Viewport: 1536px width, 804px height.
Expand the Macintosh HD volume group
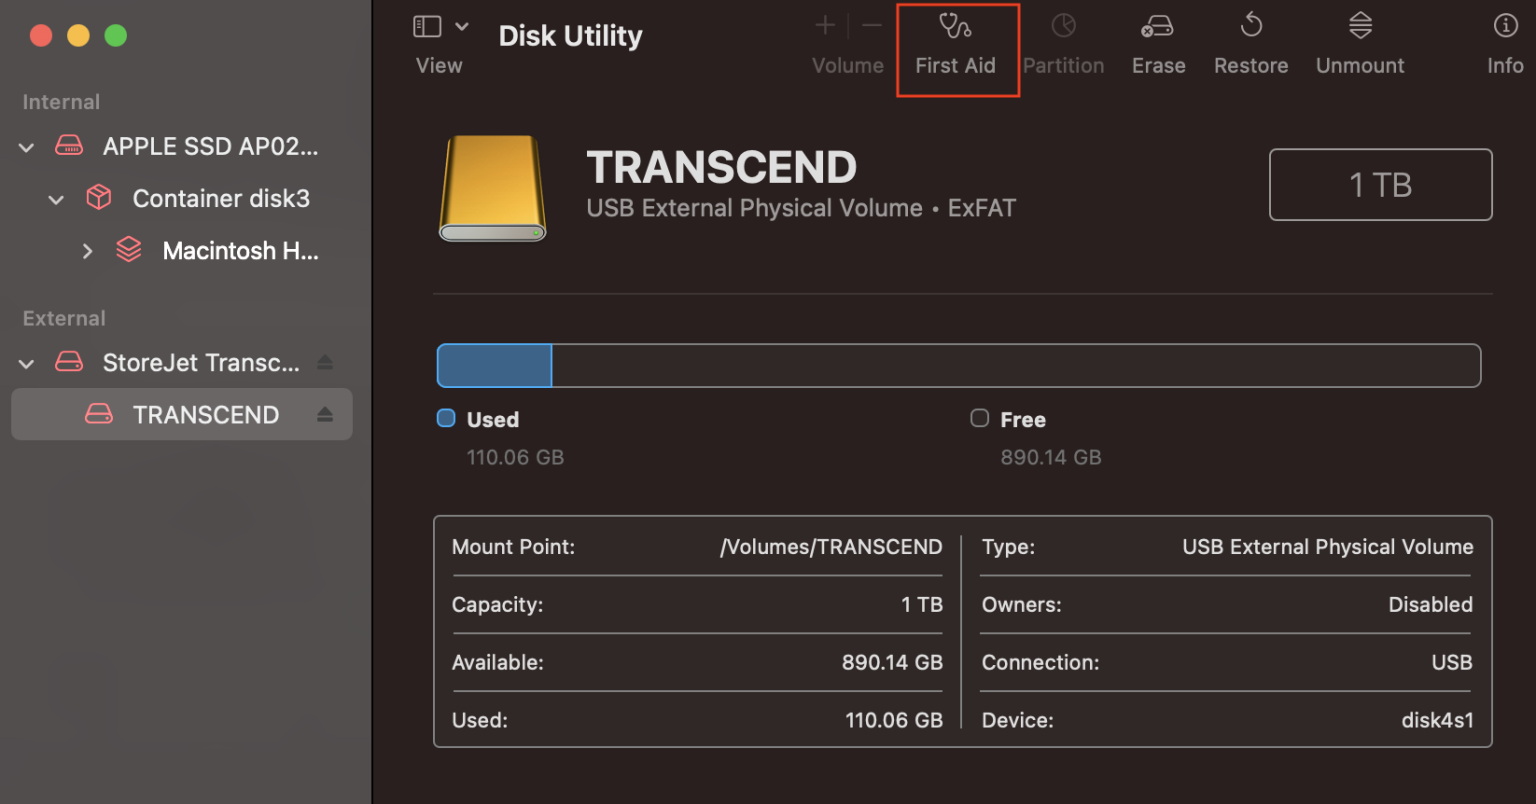coord(87,251)
